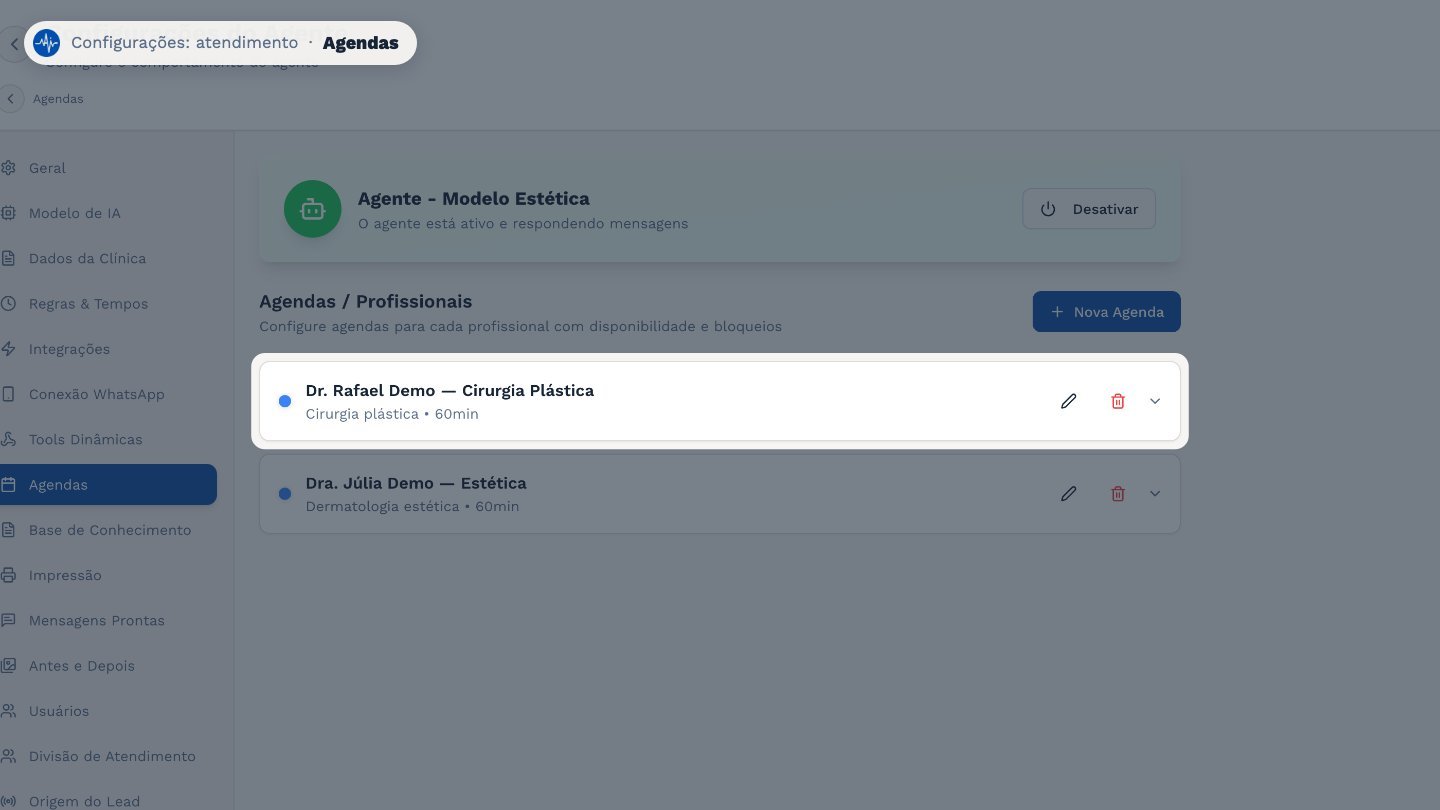Open Mensagens Prontas sidebar item
The width and height of the screenshot is (1440, 810).
coord(108,620)
